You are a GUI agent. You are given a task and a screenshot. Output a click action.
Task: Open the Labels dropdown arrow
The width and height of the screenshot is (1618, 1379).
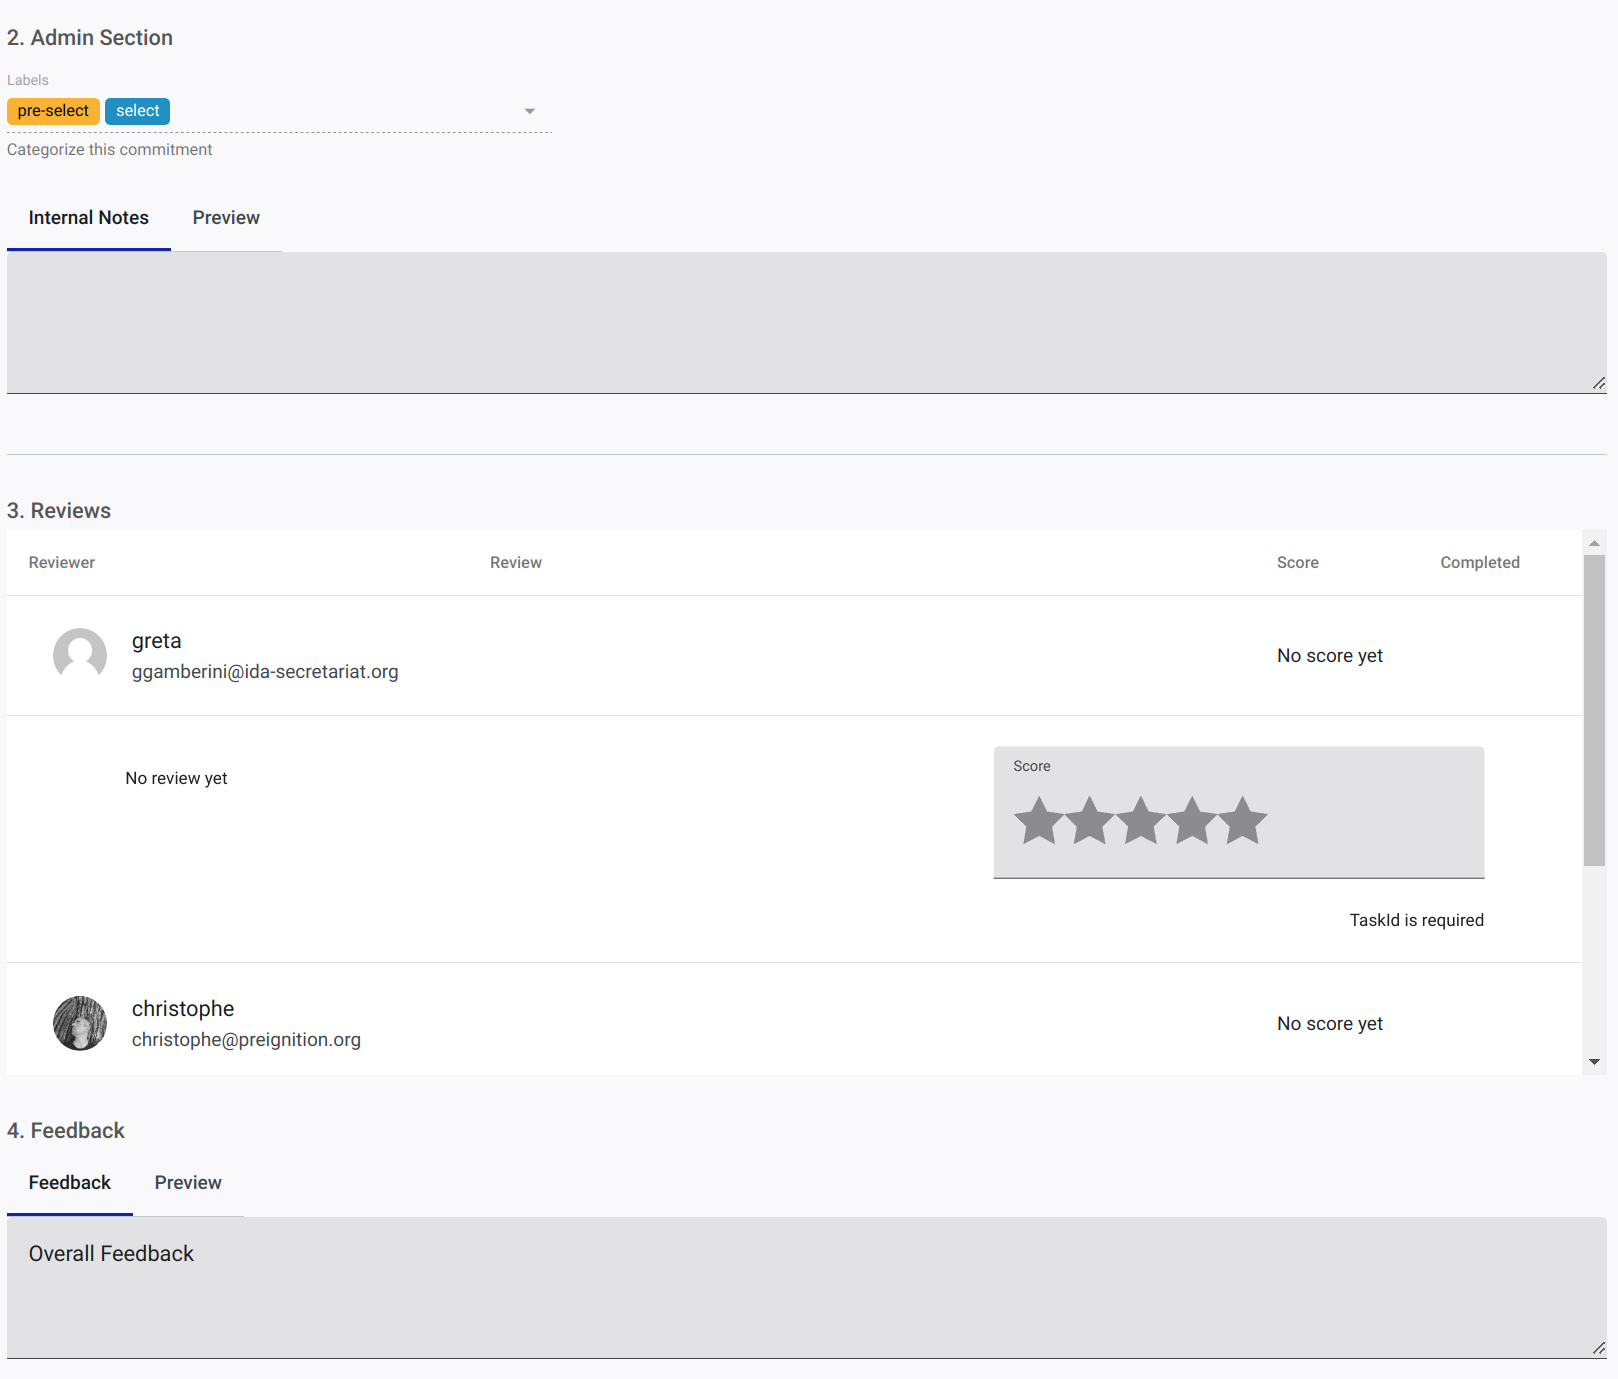point(530,111)
